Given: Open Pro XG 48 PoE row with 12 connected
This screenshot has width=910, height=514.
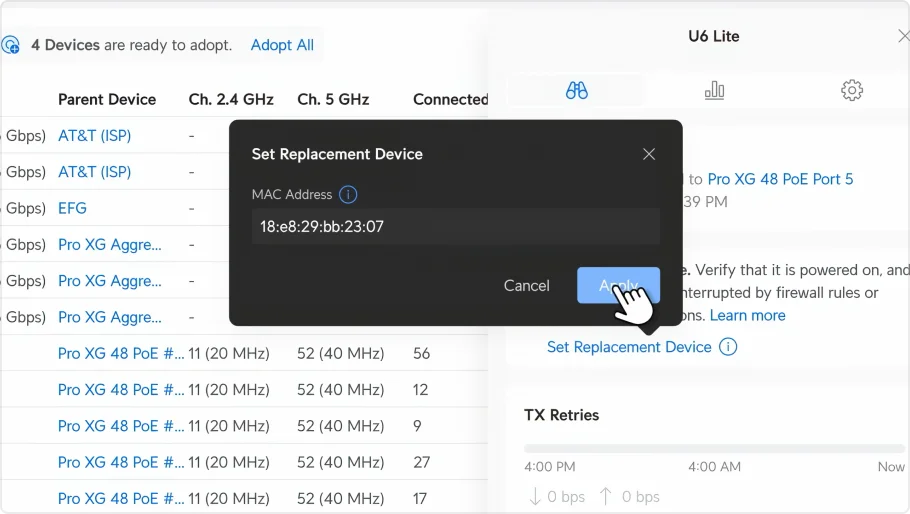Looking at the screenshot, I should [121, 390].
